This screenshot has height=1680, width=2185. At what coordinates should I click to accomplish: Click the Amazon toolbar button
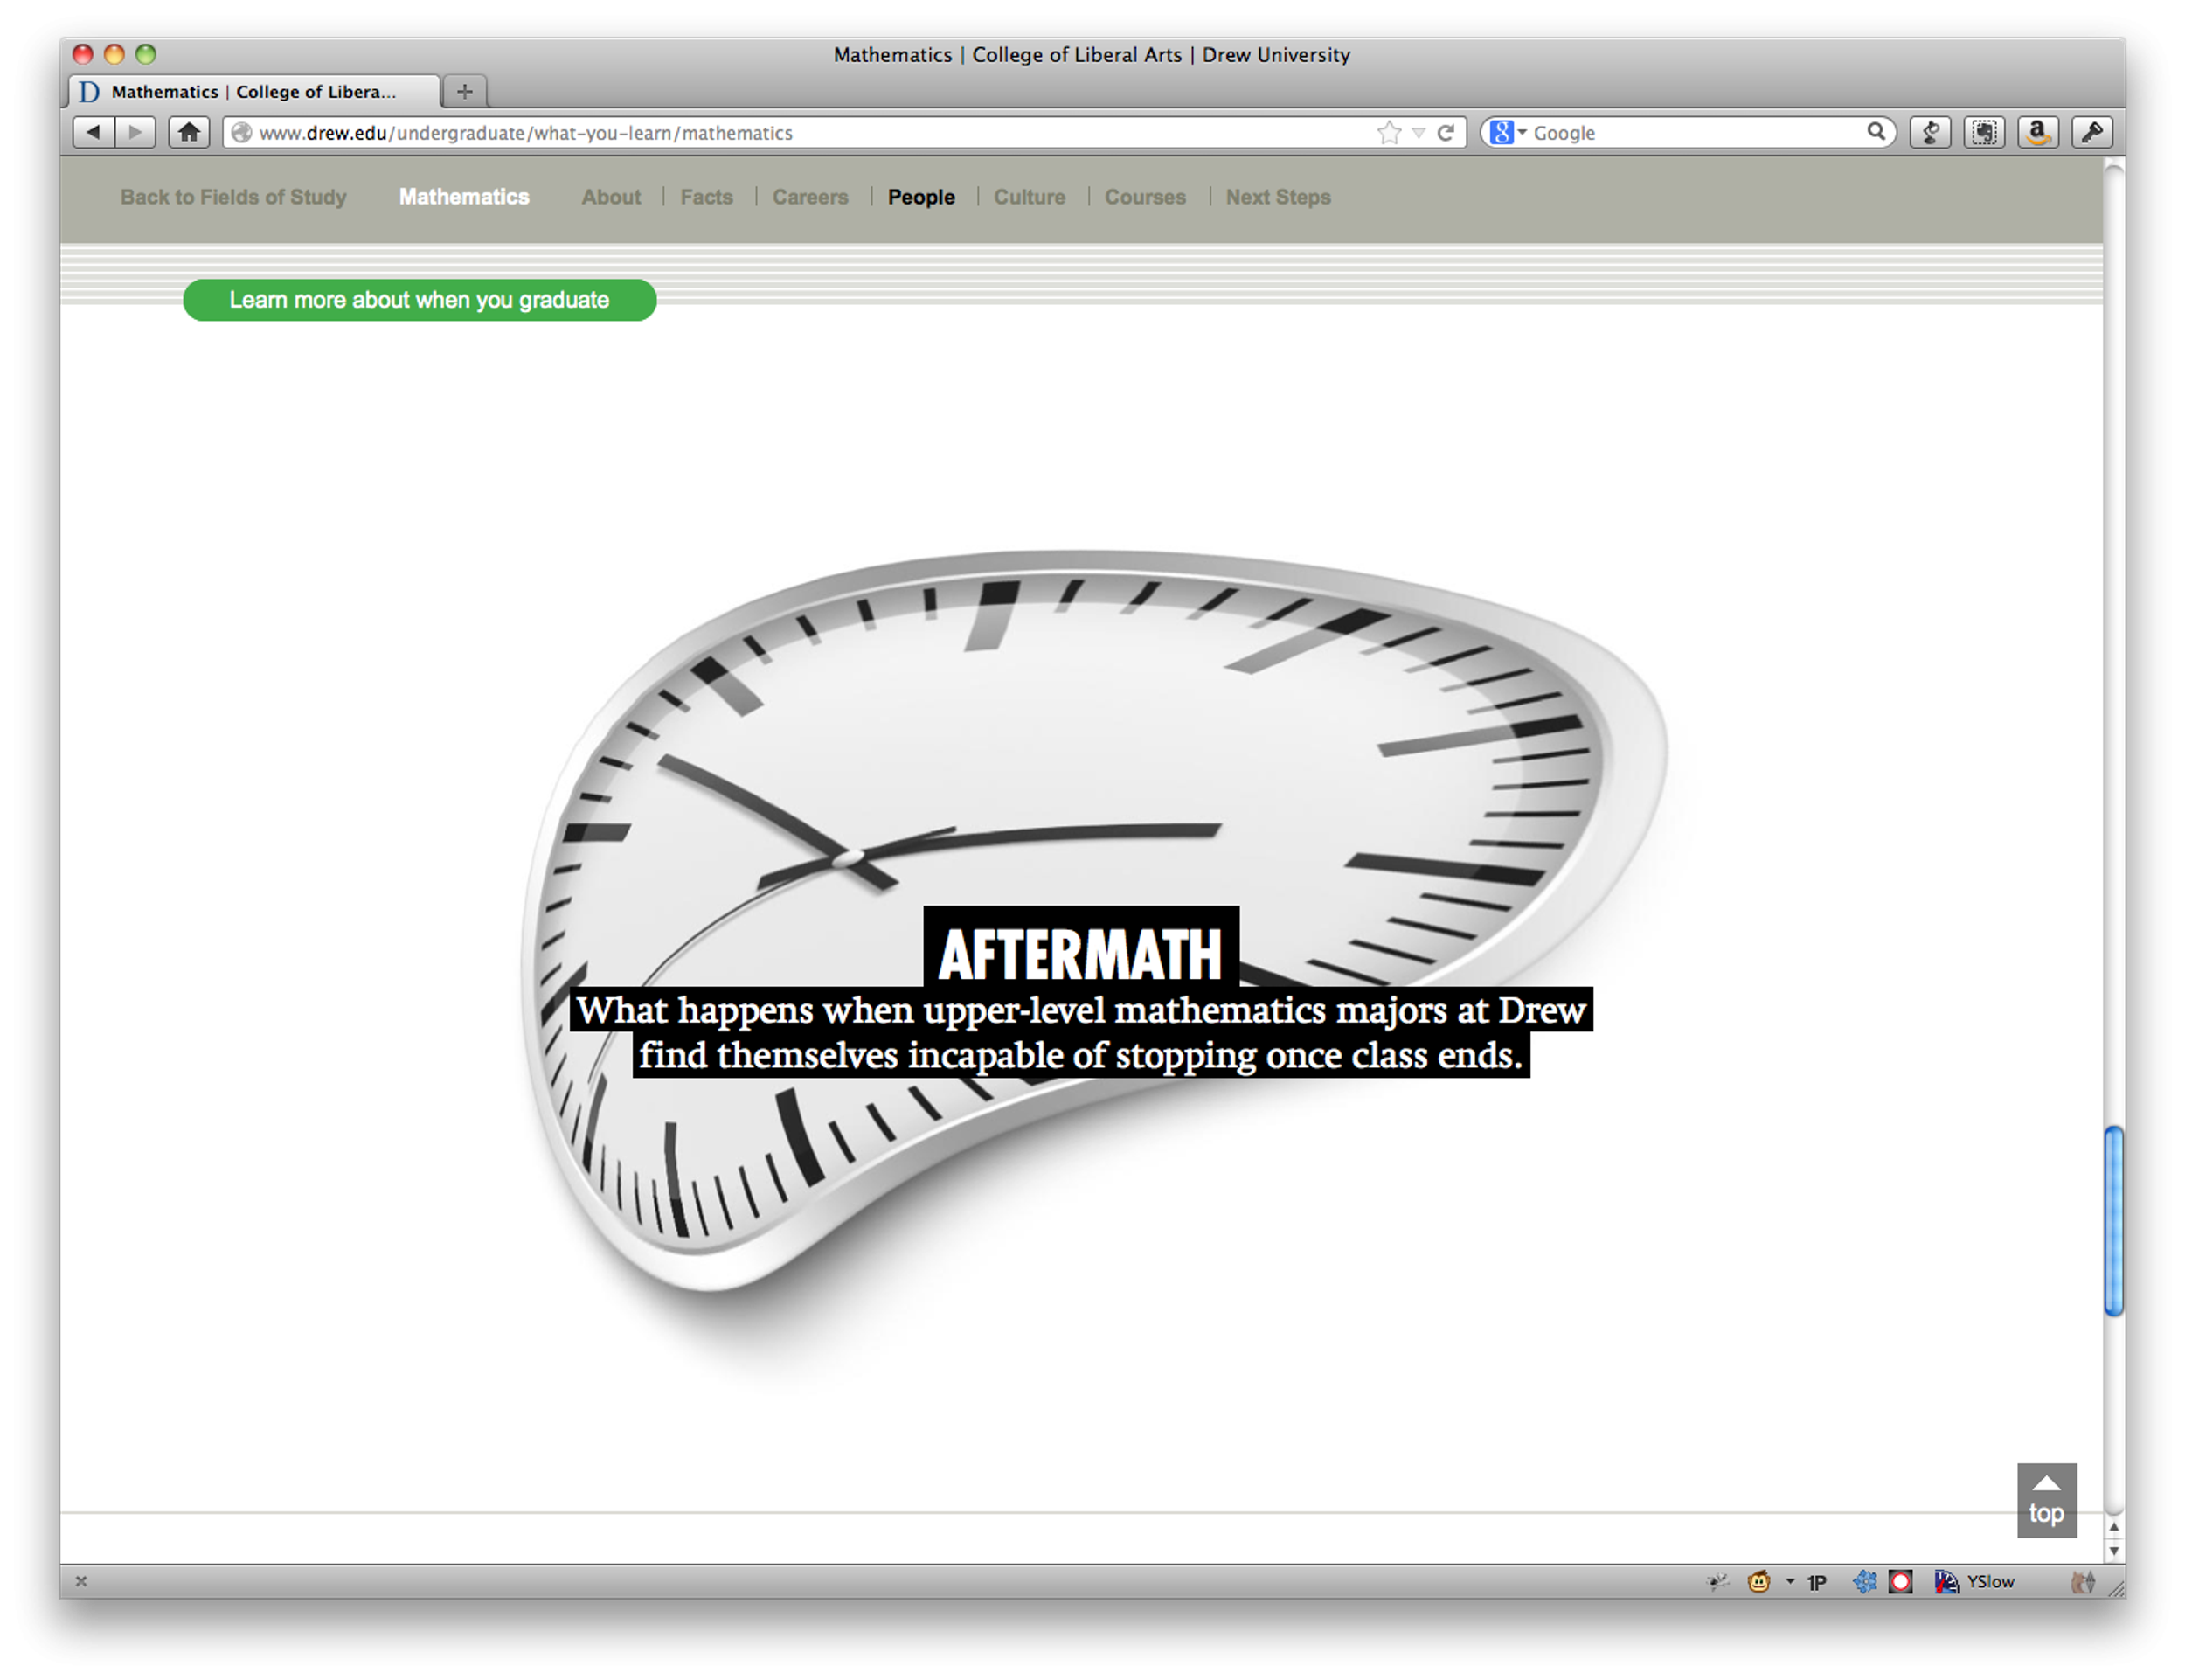[2037, 132]
